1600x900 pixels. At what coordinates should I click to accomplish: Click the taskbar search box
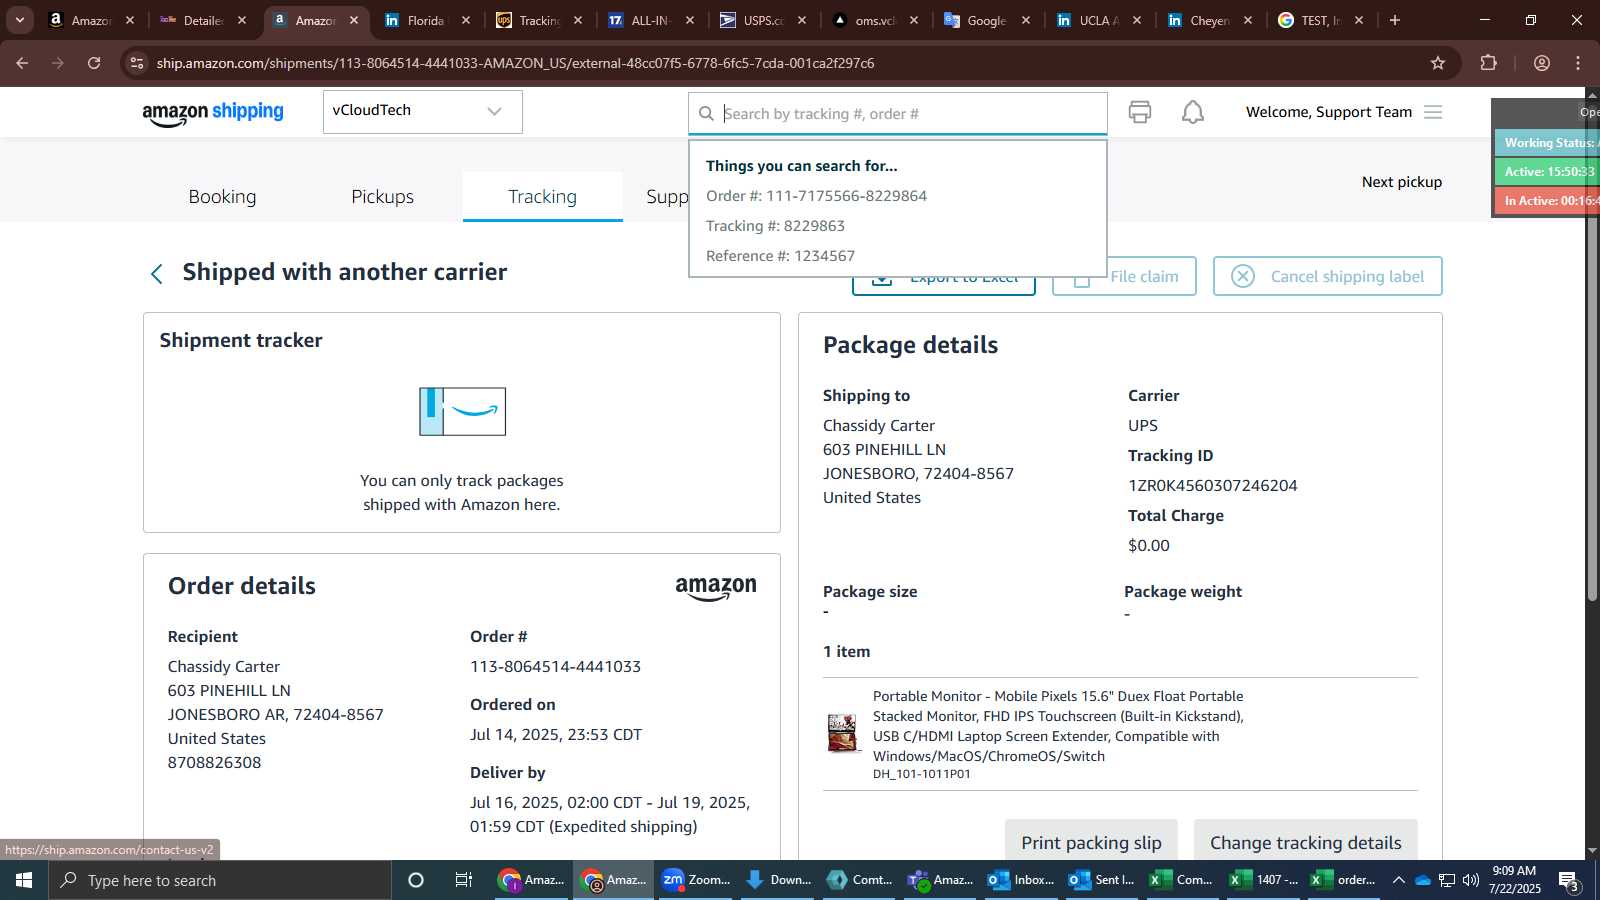[x=220, y=880]
